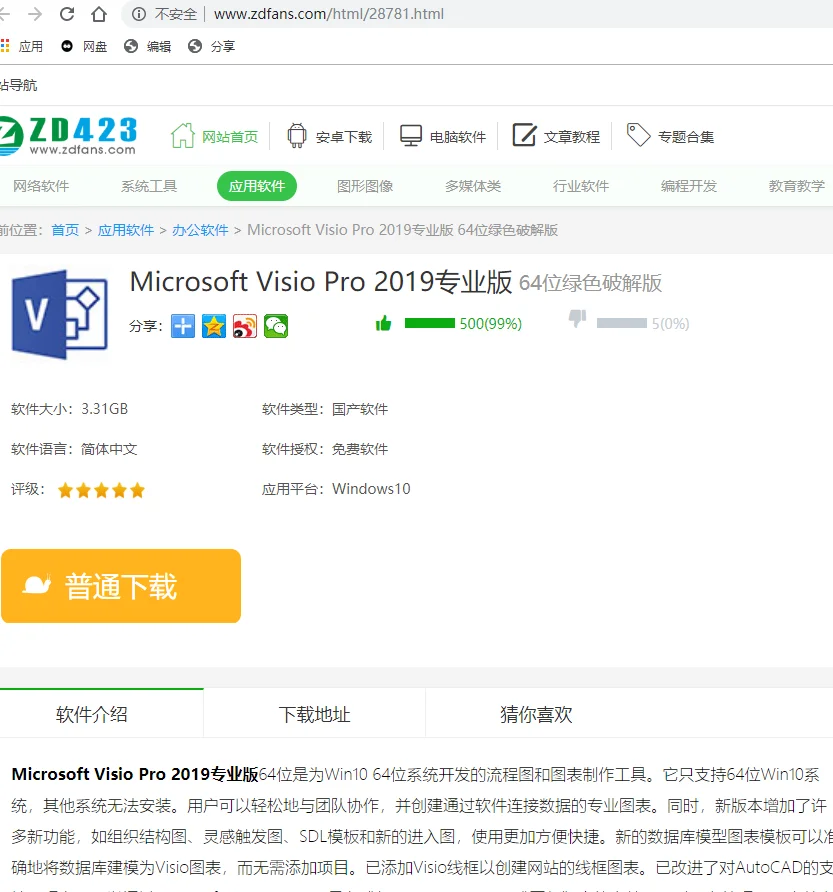Select 编程开发 category
Screen dimensions: 833x892
[688, 186]
